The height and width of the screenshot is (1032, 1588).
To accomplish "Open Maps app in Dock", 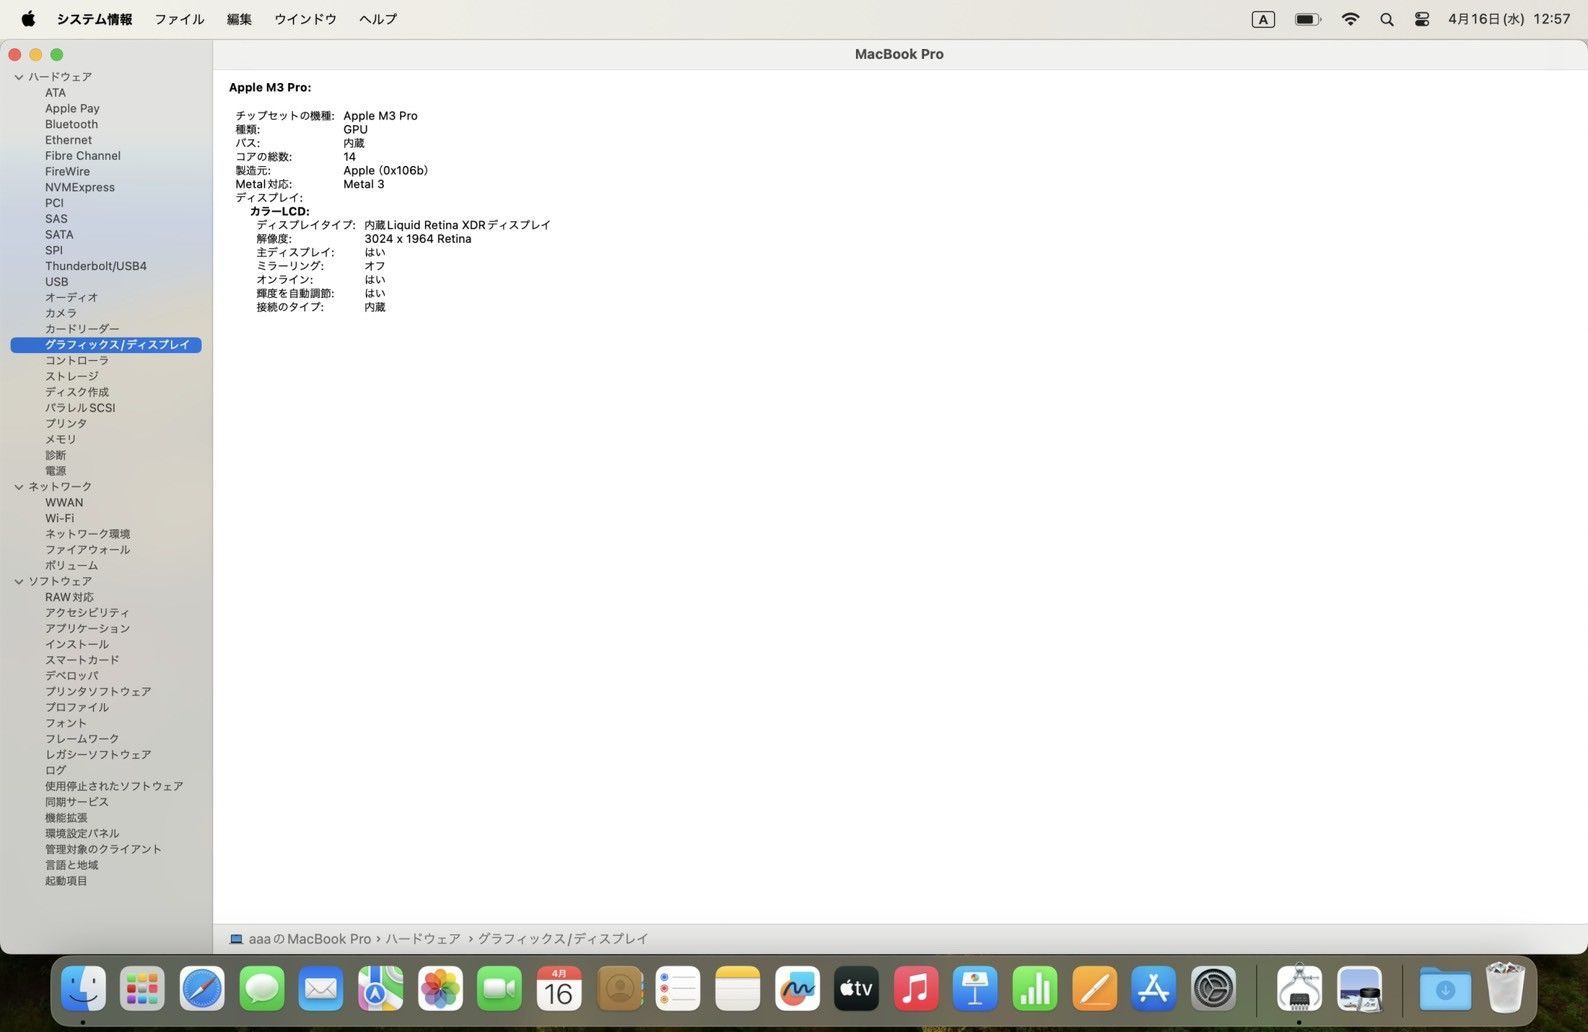I will [381, 989].
